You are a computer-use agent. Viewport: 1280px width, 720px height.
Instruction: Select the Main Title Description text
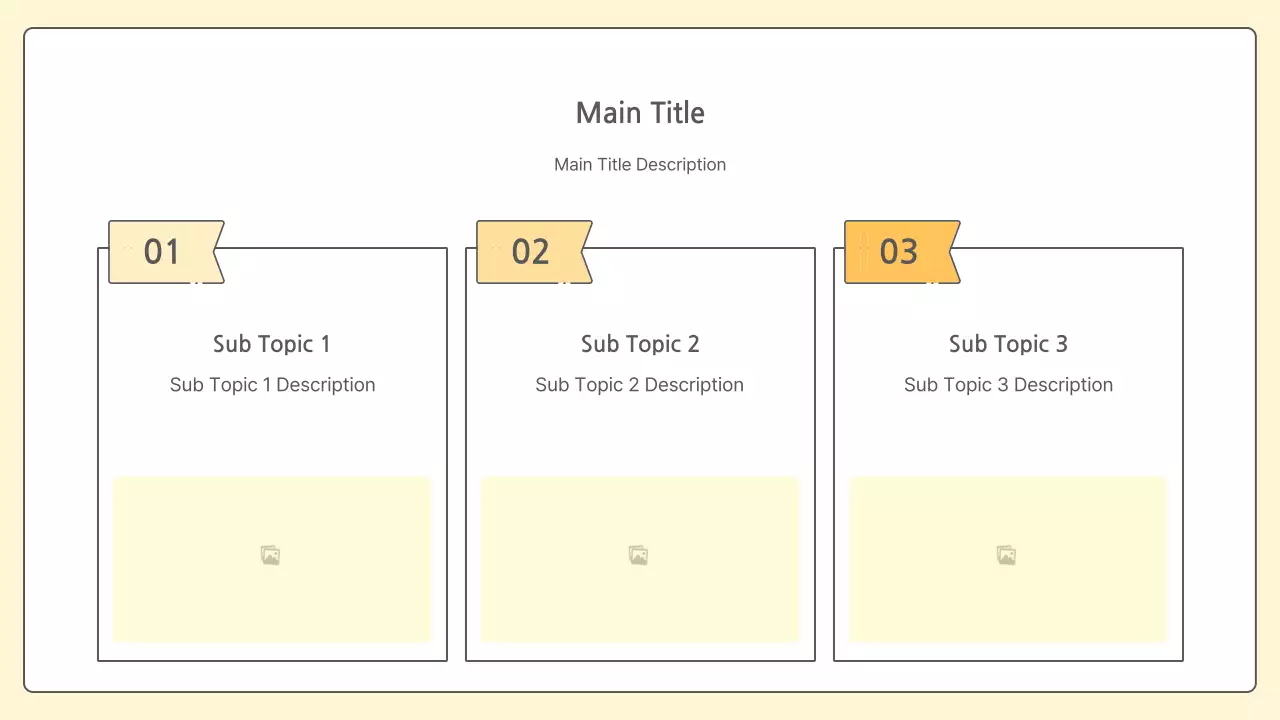point(640,164)
